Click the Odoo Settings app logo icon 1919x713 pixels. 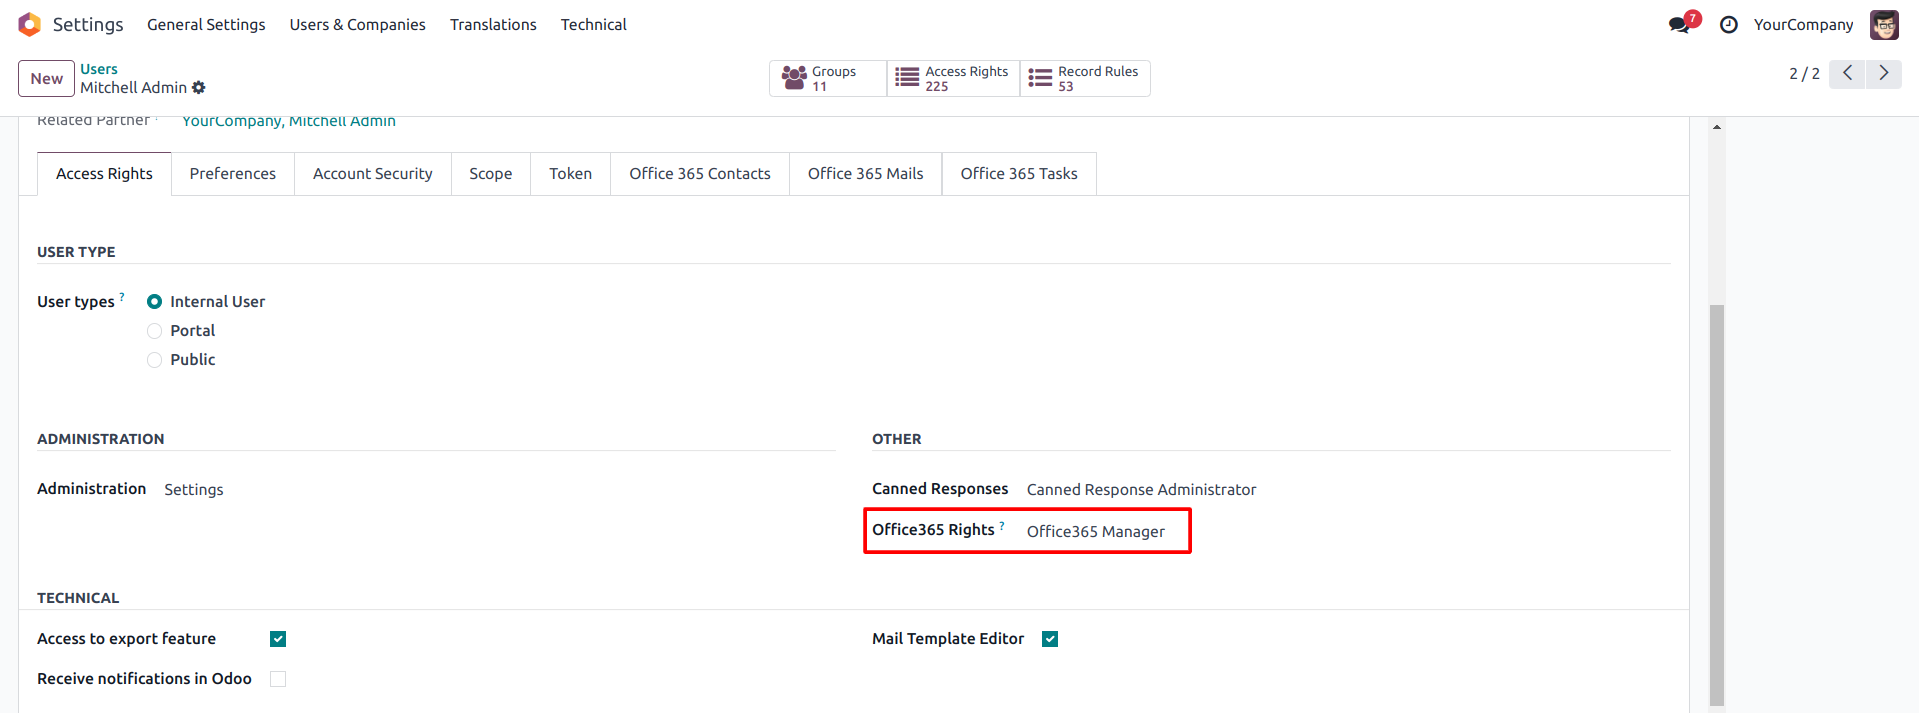(x=30, y=24)
